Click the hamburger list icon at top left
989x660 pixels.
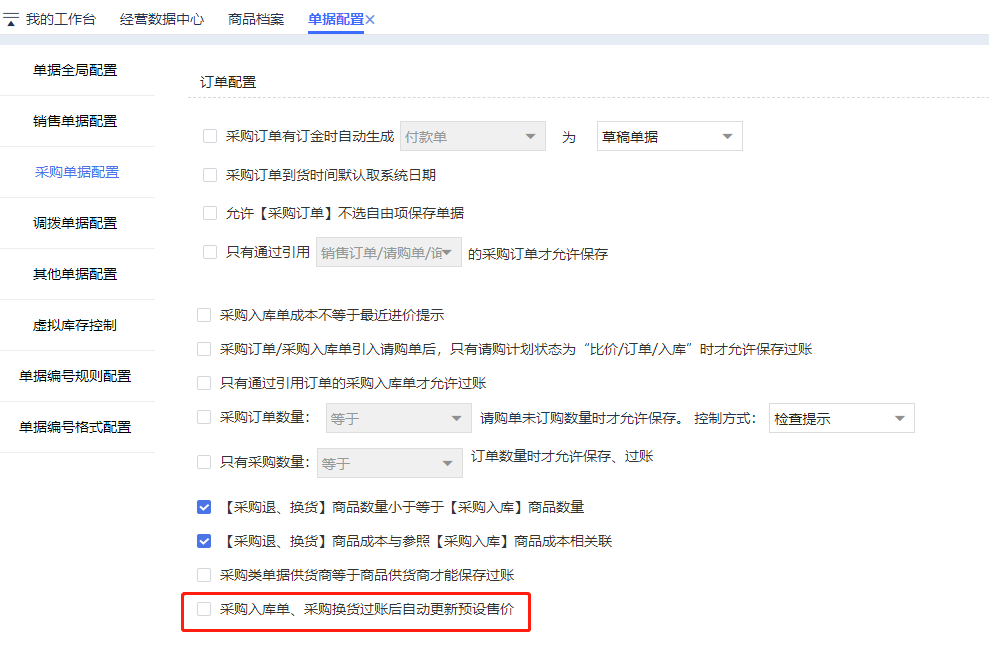pyautogui.click(x=13, y=17)
